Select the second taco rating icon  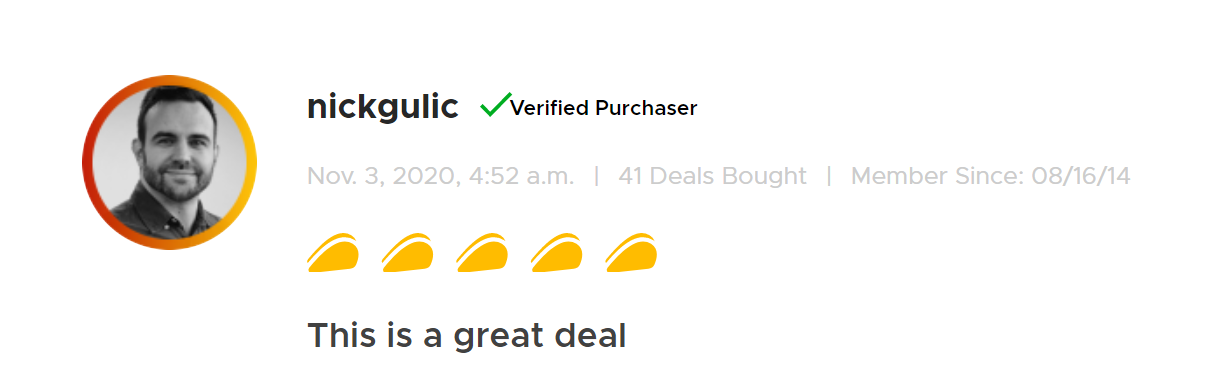[407, 252]
